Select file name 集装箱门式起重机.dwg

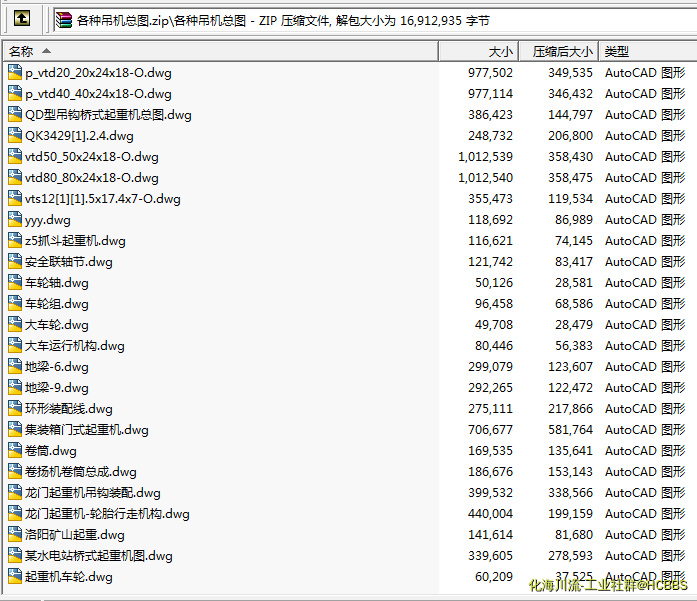87,430
